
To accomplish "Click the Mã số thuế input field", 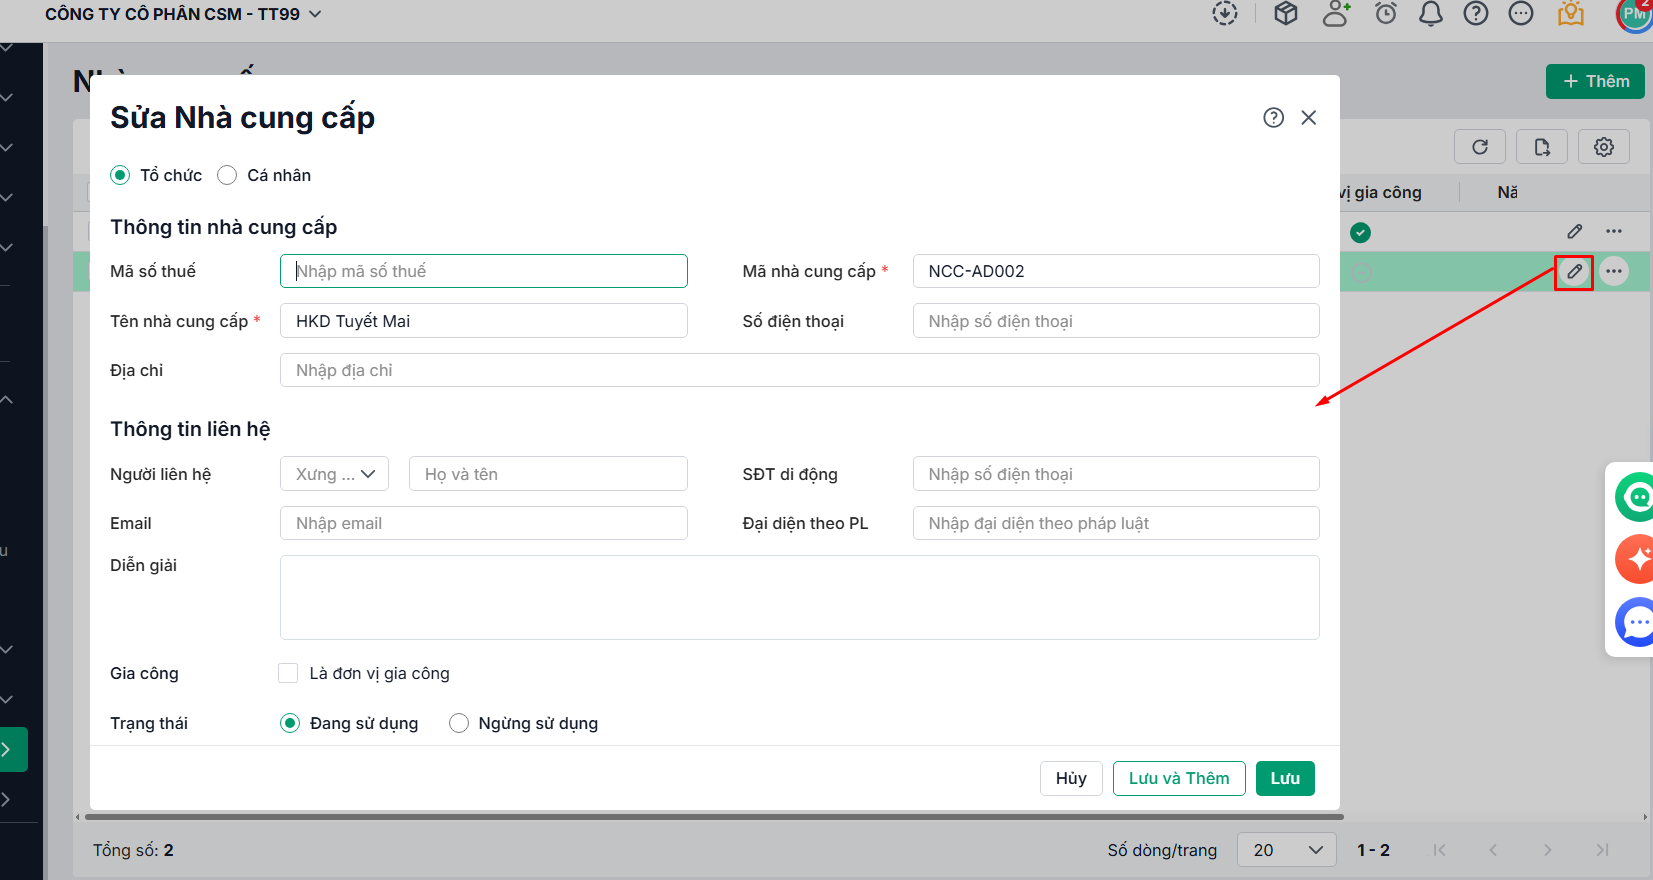I will click(x=484, y=271).
